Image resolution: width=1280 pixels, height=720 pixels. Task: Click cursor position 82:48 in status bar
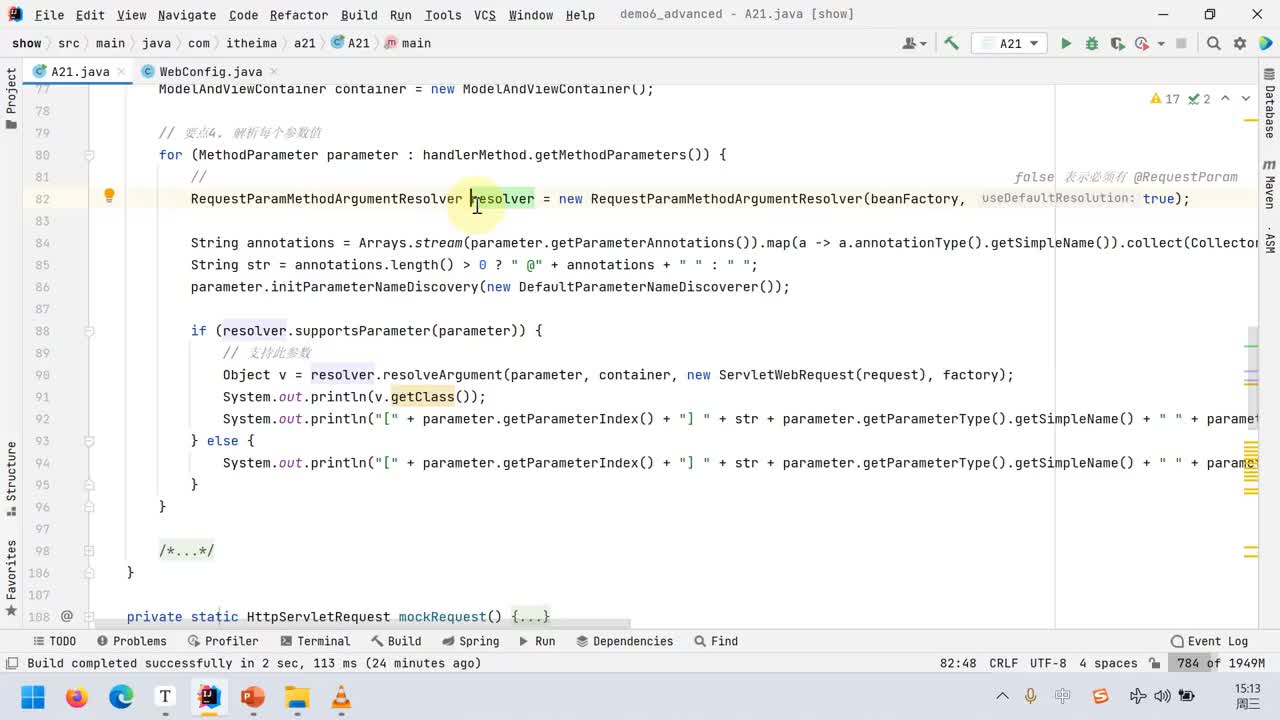pyautogui.click(x=958, y=663)
